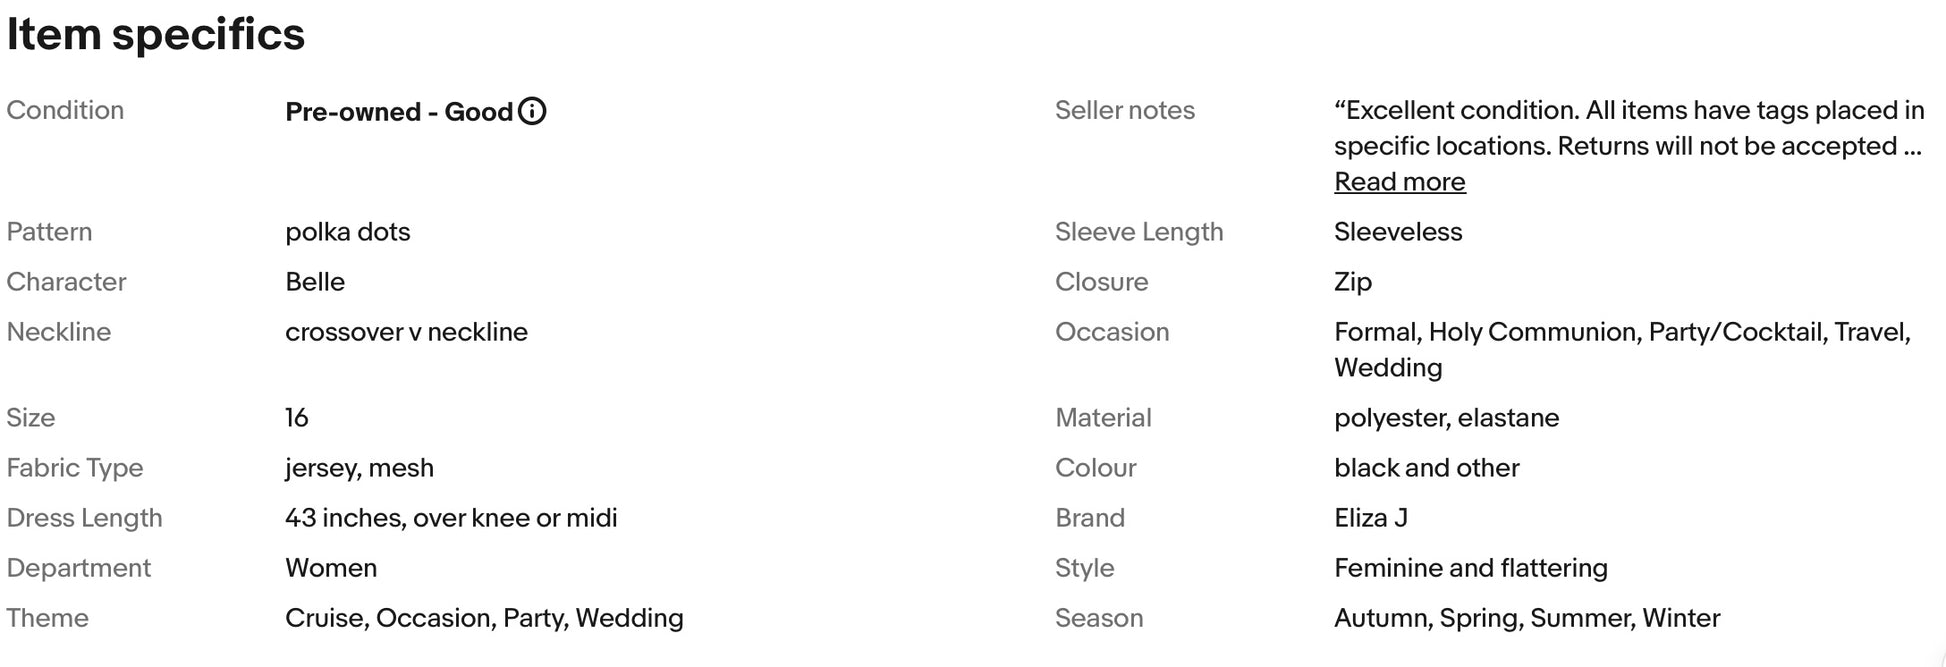Click the crossover v neckline value
The height and width of the screenshot is (667, 1946).
[x=406, y=332]
